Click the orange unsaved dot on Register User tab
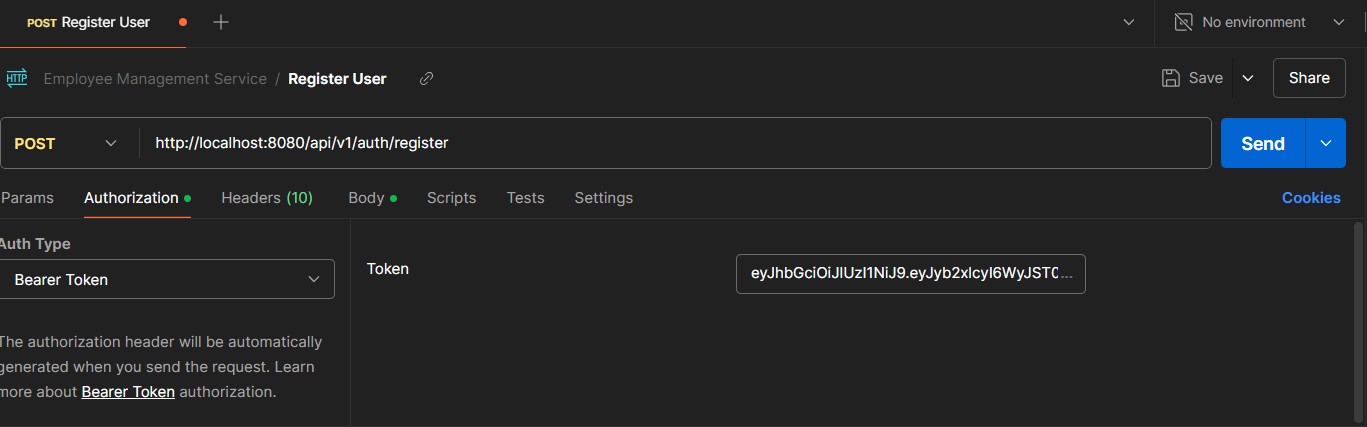This screenshot has height=427, width=1367. (x=182, y=22)
